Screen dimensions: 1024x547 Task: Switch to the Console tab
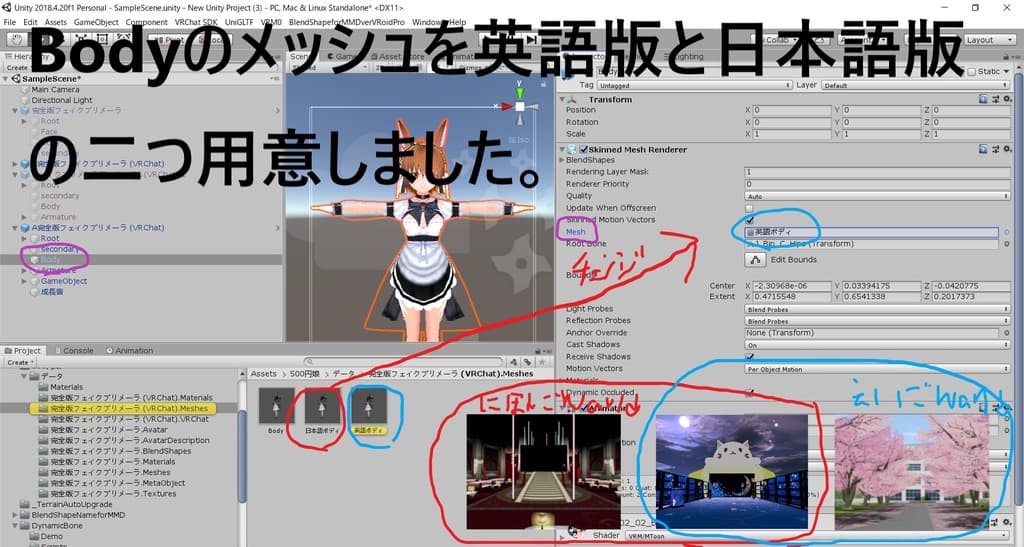78,351
